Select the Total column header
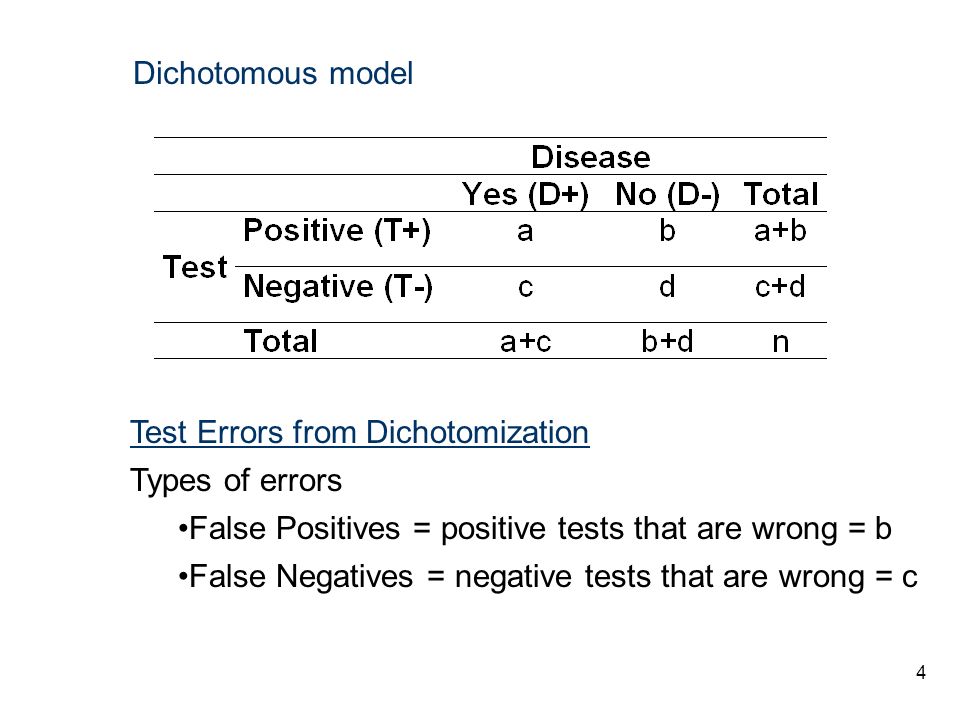 pyautogui.click(x=781, y=194)
